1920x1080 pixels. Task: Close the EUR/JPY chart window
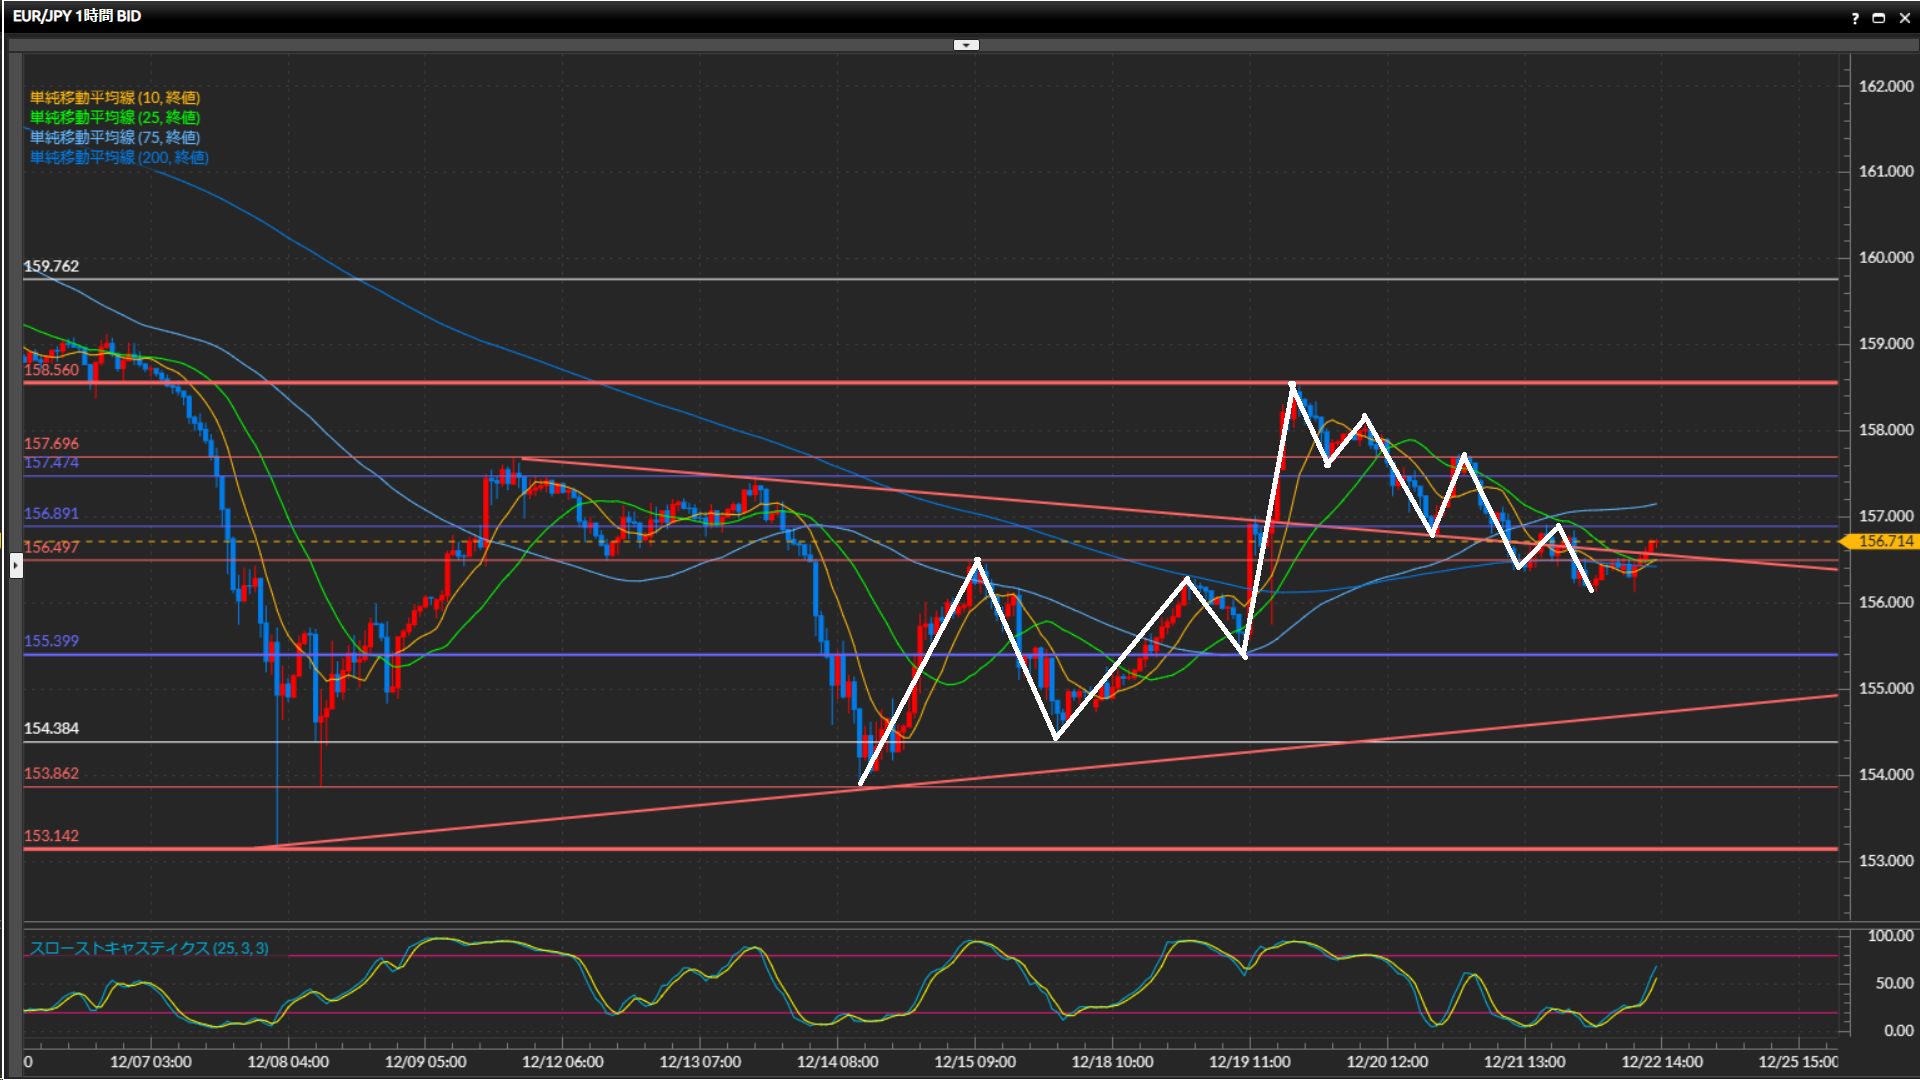1904,18
